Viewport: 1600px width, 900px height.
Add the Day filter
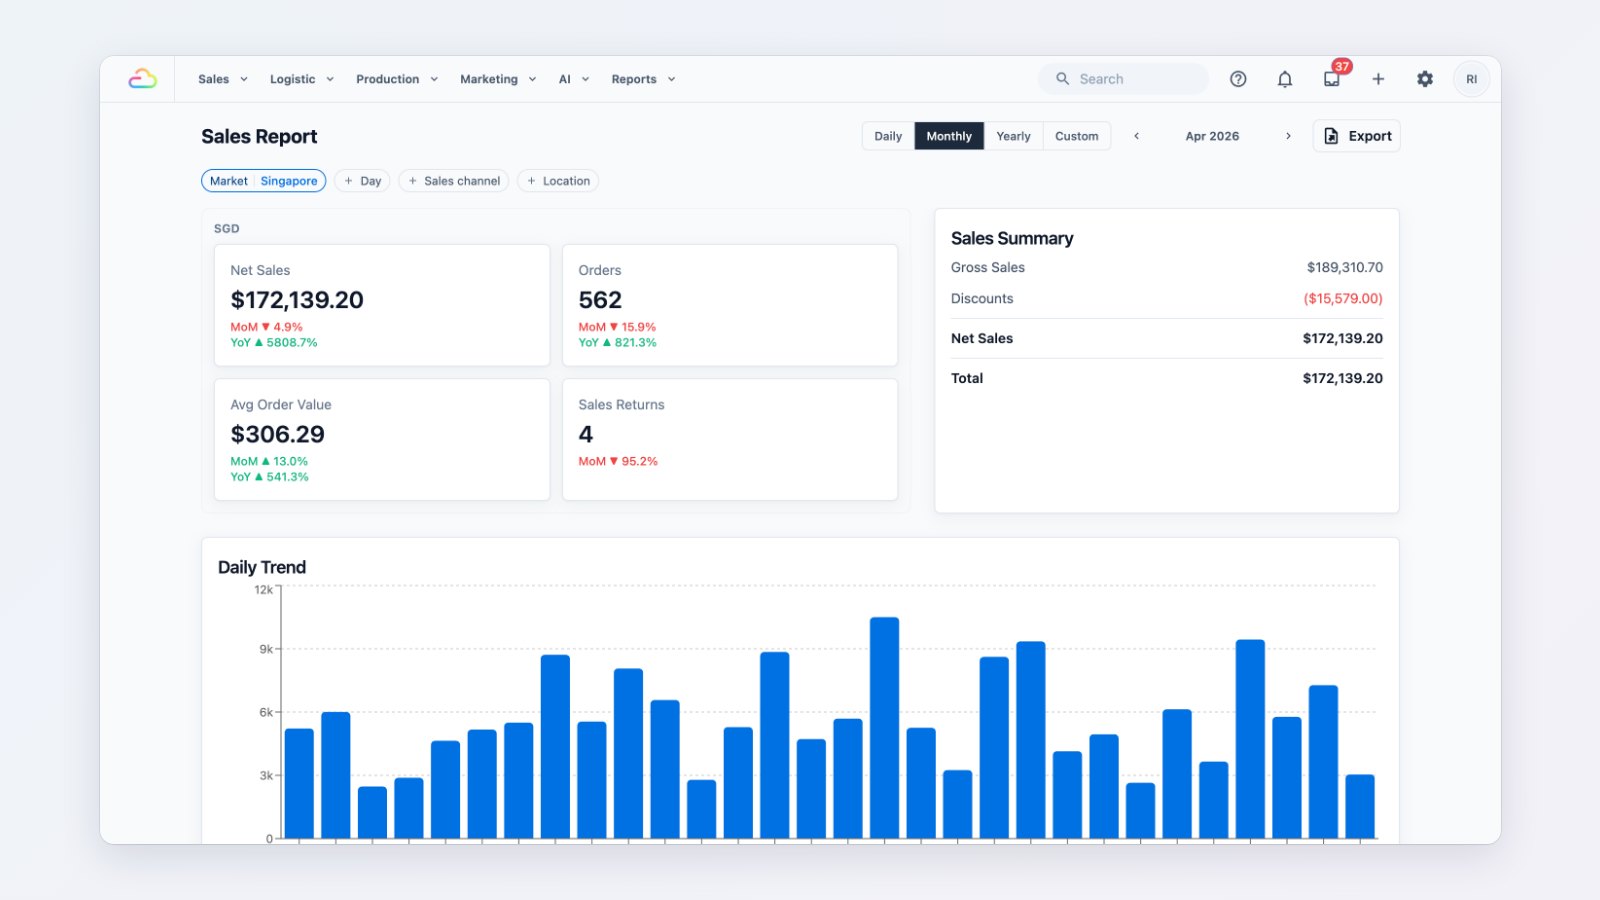[362, 181]
